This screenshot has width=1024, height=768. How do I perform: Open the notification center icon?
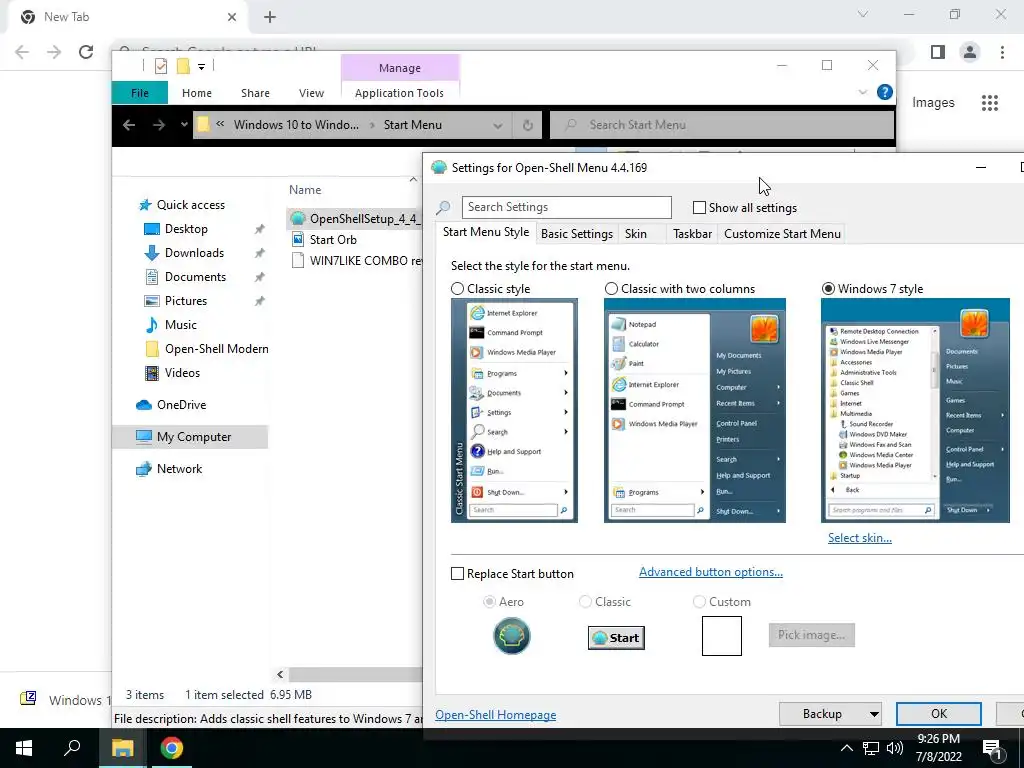click(992, 749)
